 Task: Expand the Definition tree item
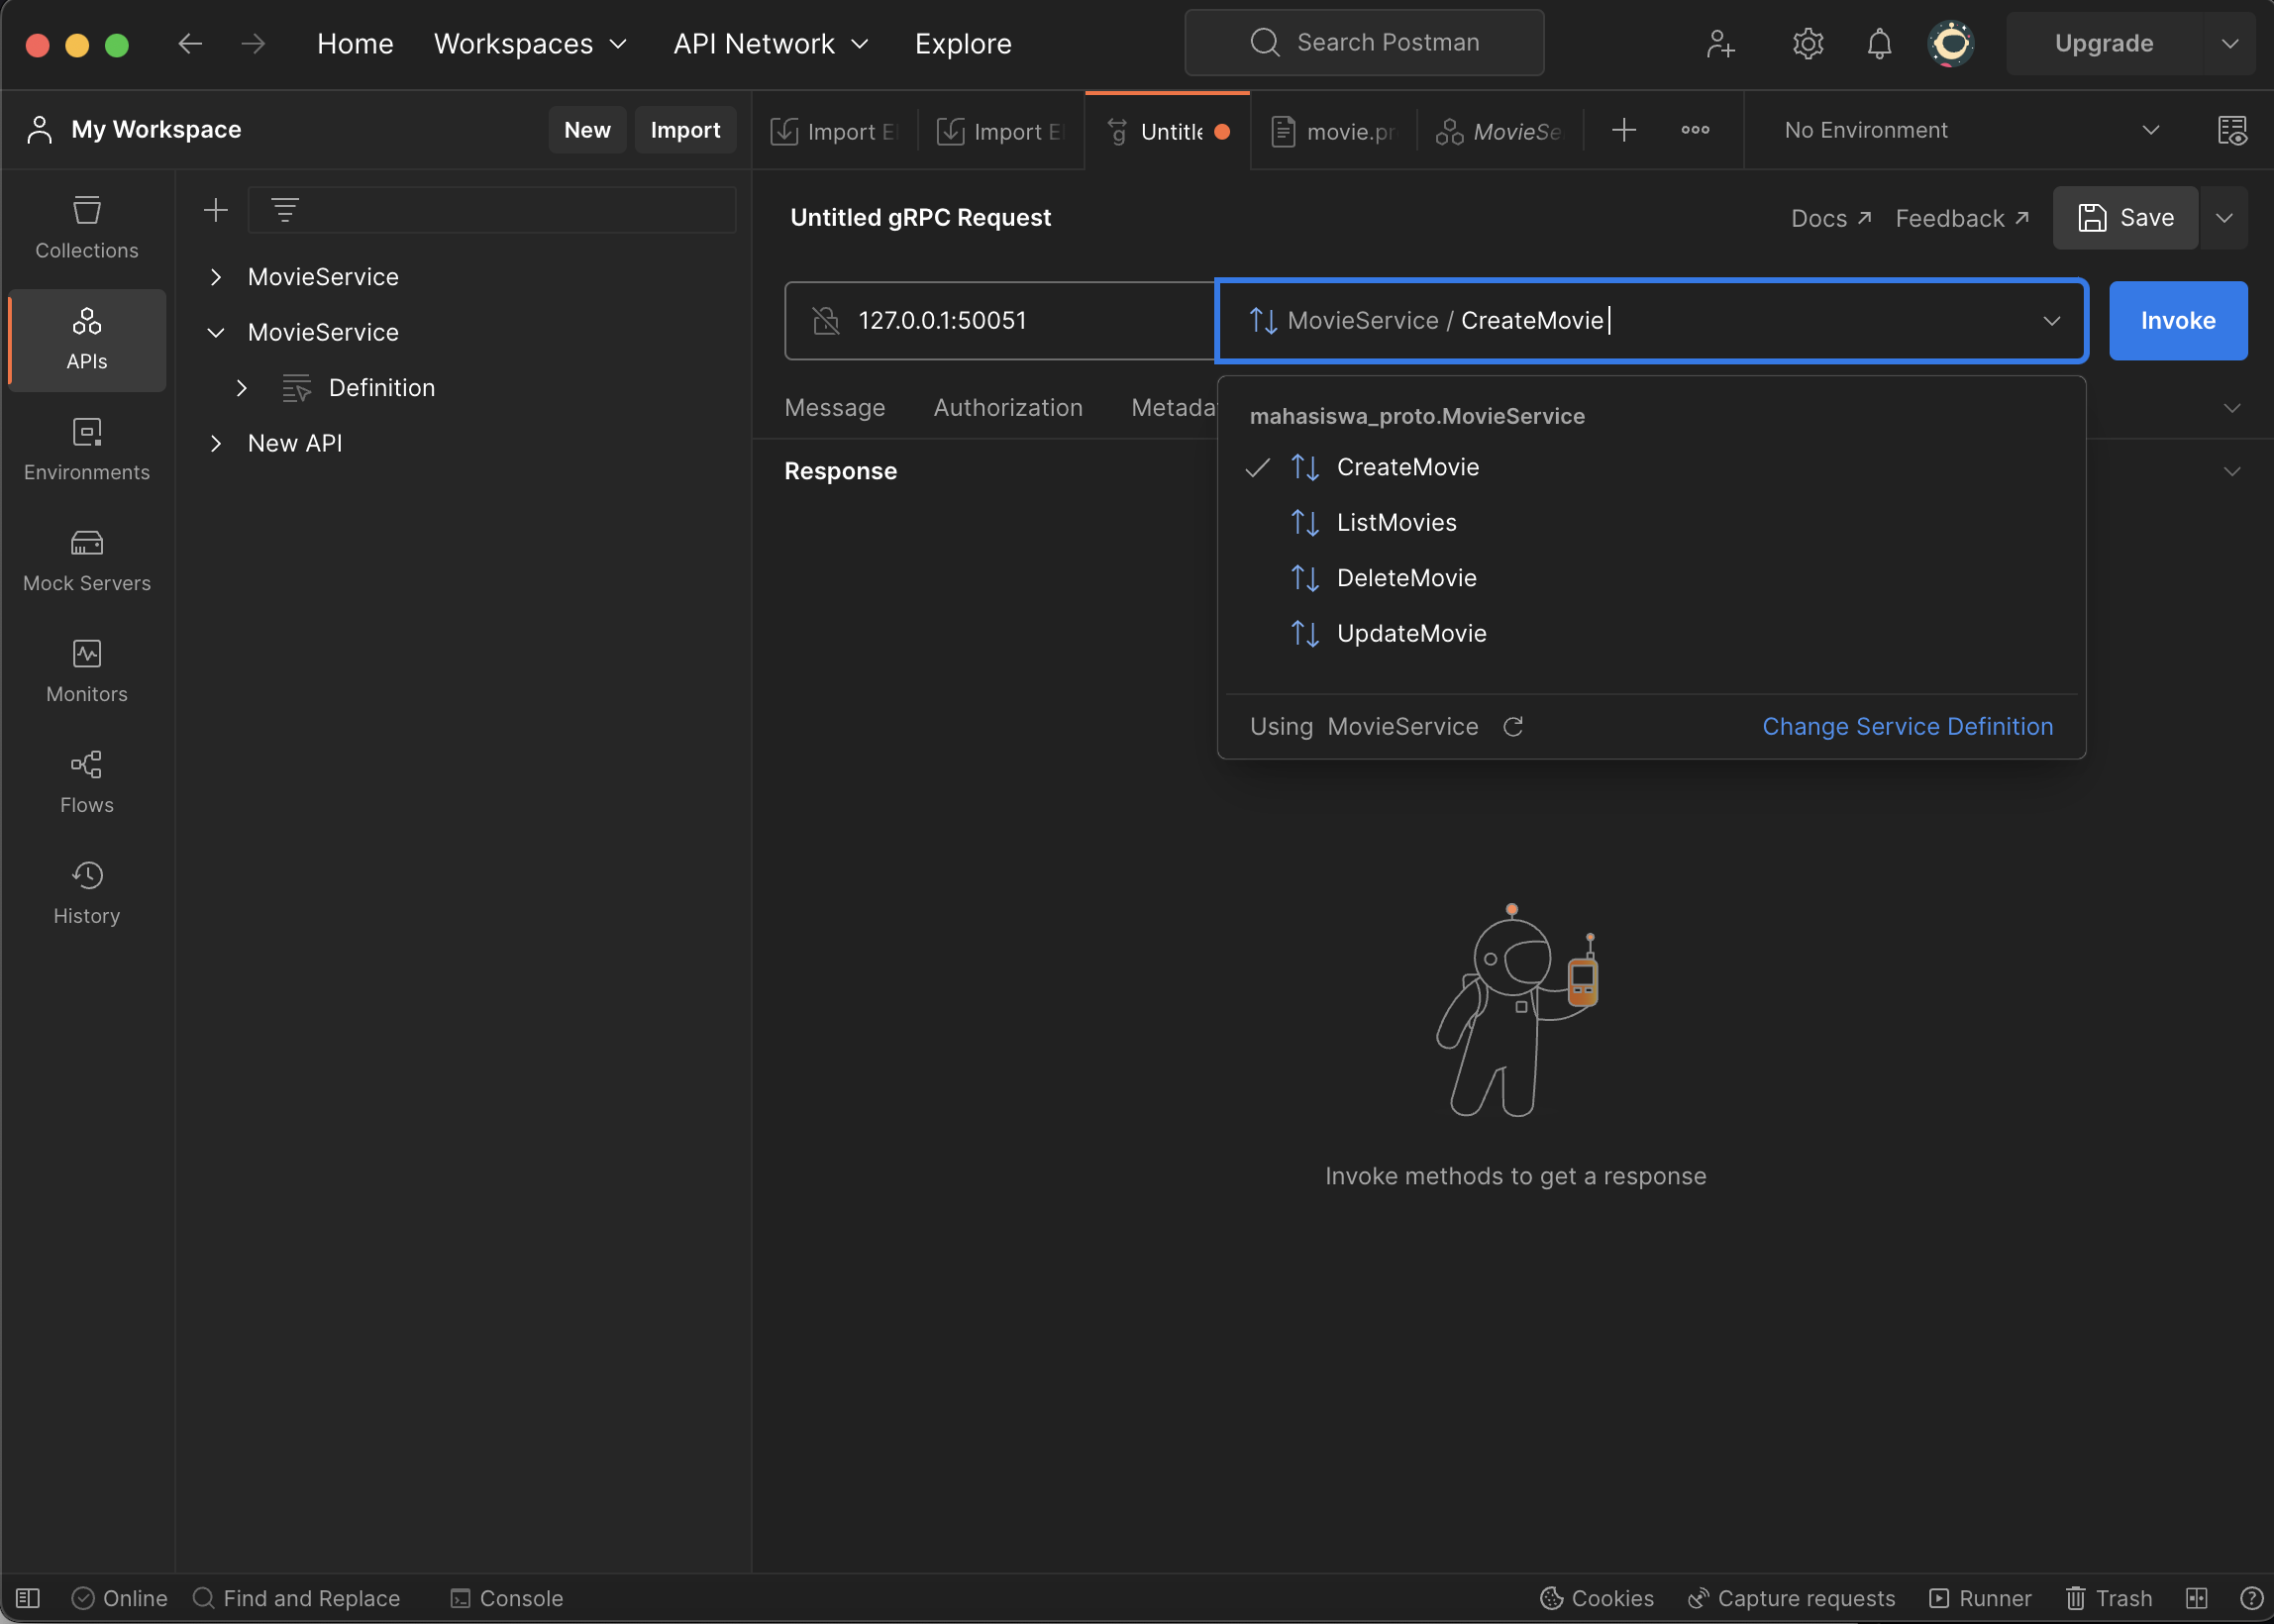pos(241,388)
